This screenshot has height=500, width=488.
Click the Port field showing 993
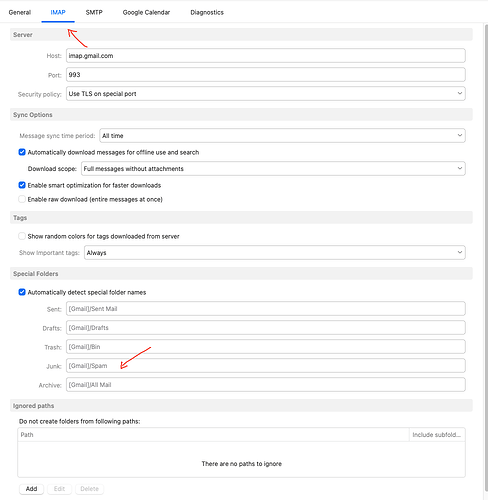pos(266,75)
